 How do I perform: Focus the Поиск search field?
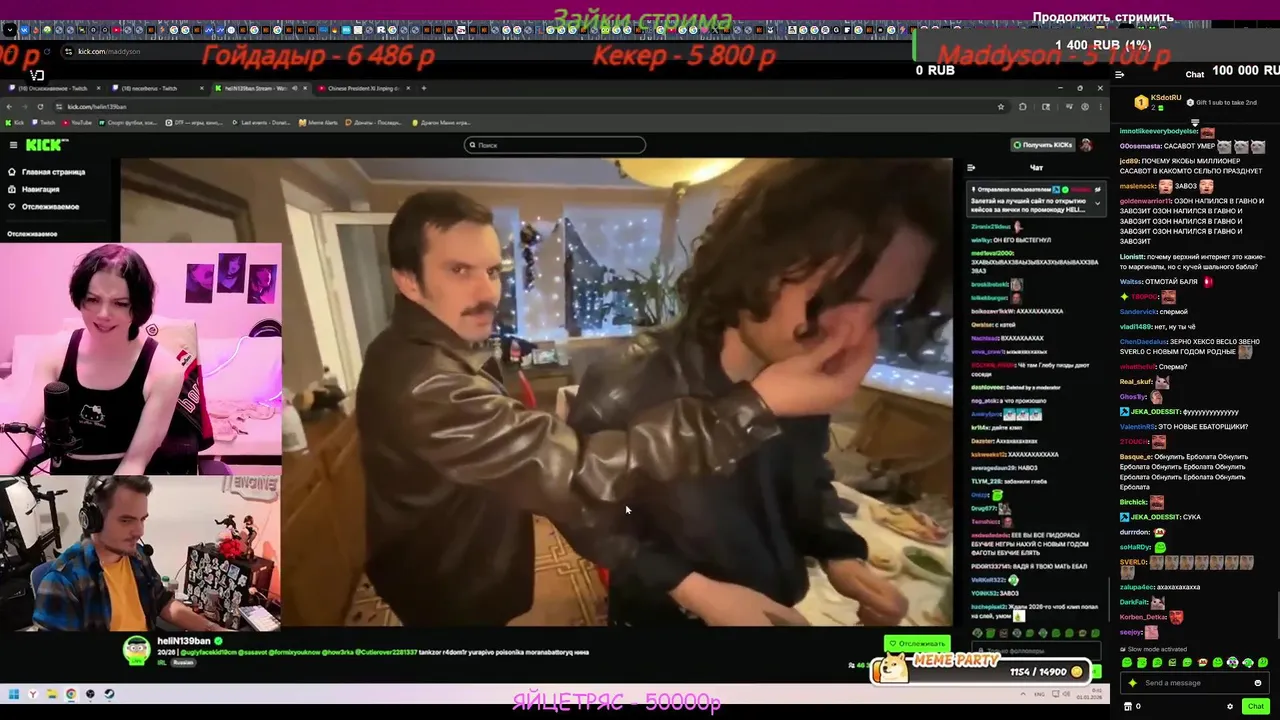pyautogui.click(x=555, y=145)
